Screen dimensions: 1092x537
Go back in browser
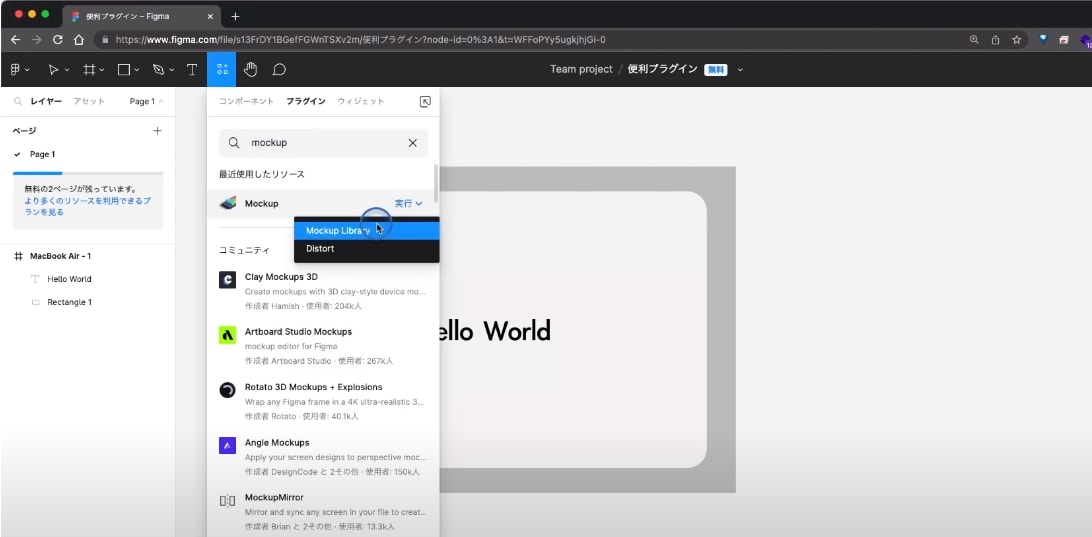click(15, 40)
